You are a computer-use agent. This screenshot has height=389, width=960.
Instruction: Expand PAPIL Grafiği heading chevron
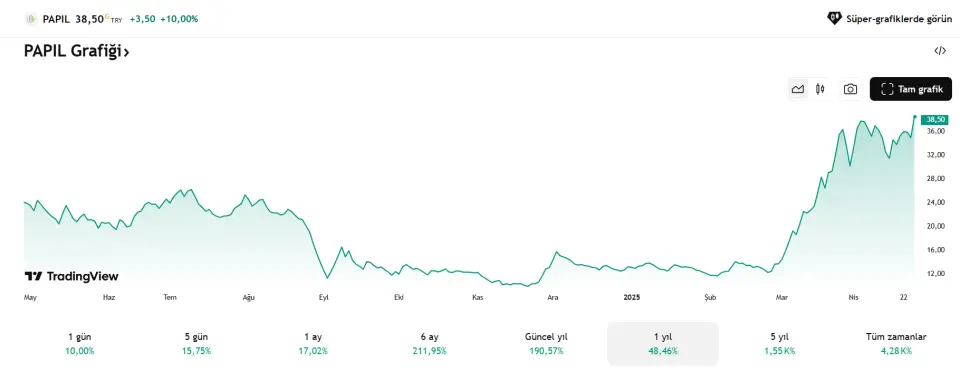(x=127, y=53)
